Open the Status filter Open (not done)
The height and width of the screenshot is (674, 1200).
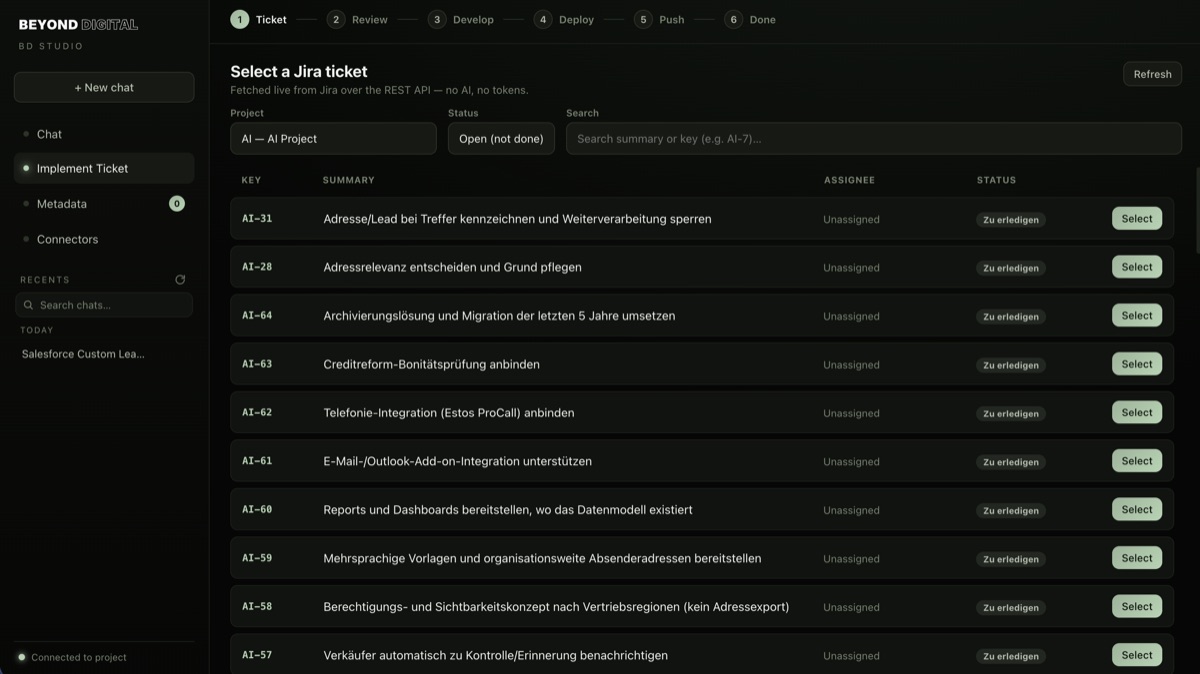[x=501, y=139]
